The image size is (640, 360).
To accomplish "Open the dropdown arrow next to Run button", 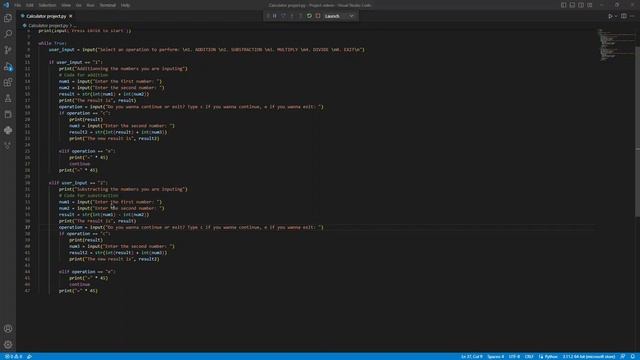I will click(x=616, y=16).
